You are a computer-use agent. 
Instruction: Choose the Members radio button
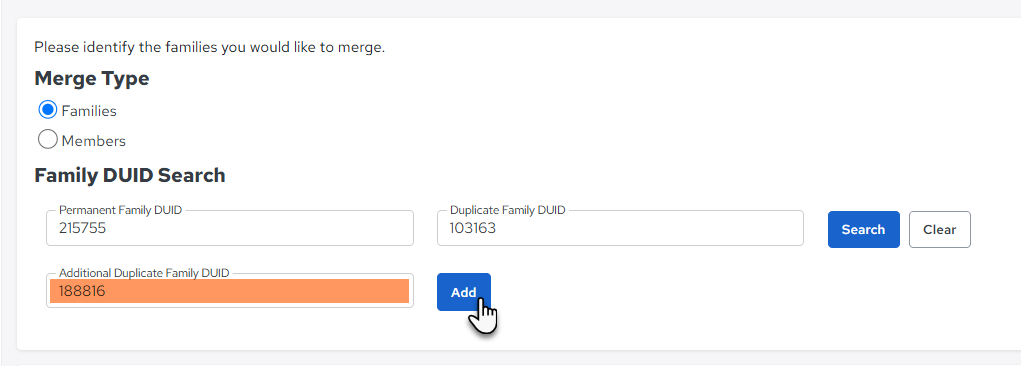coord(48,140)
